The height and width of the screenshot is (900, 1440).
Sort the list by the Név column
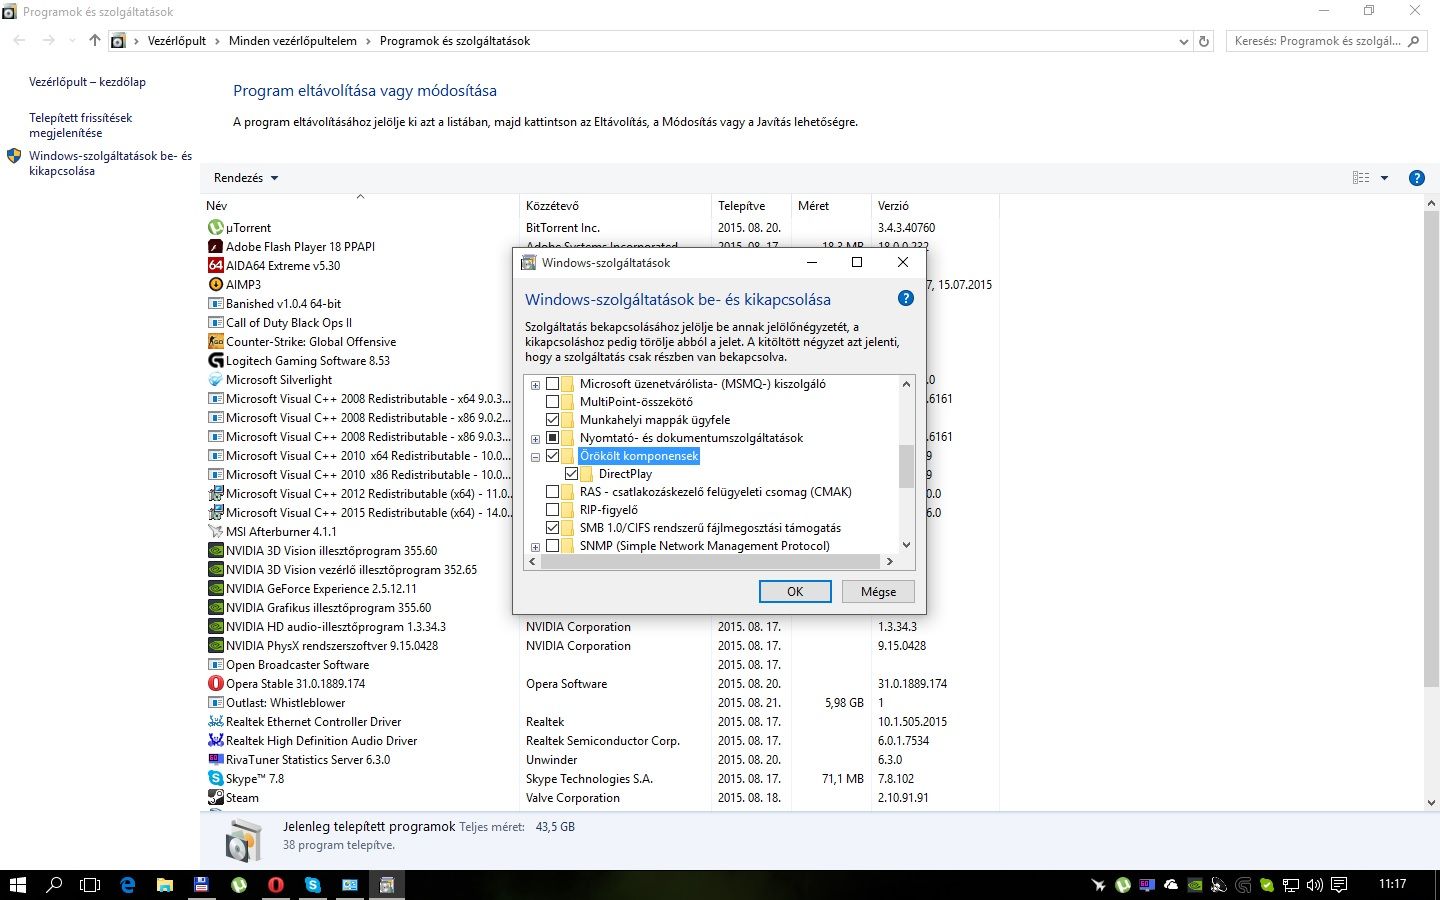[361, 206]
